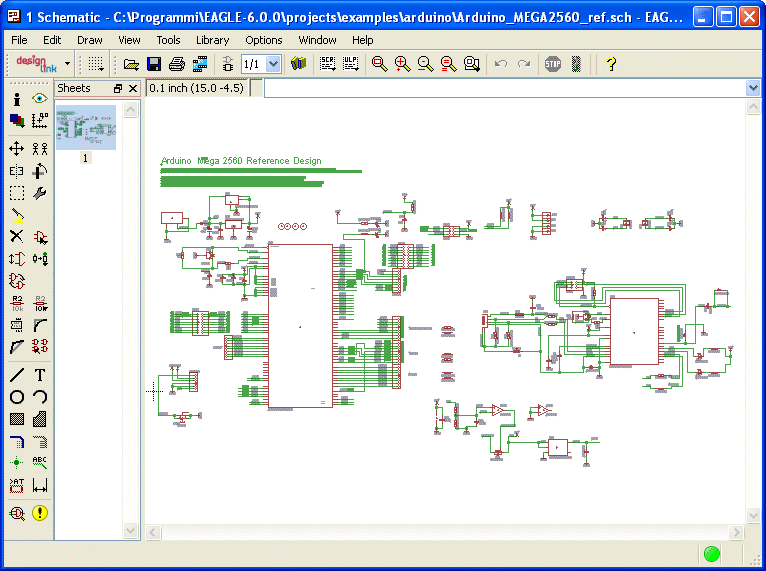The width and height of the screenshot is (766, 571).
Task: Open the Display layers tool
Action: click(x=17, y=120)
